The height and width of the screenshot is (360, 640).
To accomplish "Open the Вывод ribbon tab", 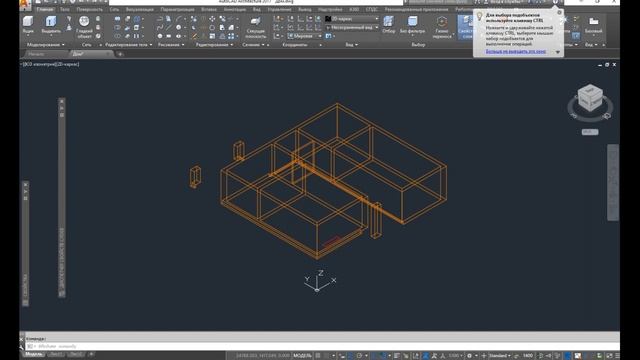I will coord(304,9).
